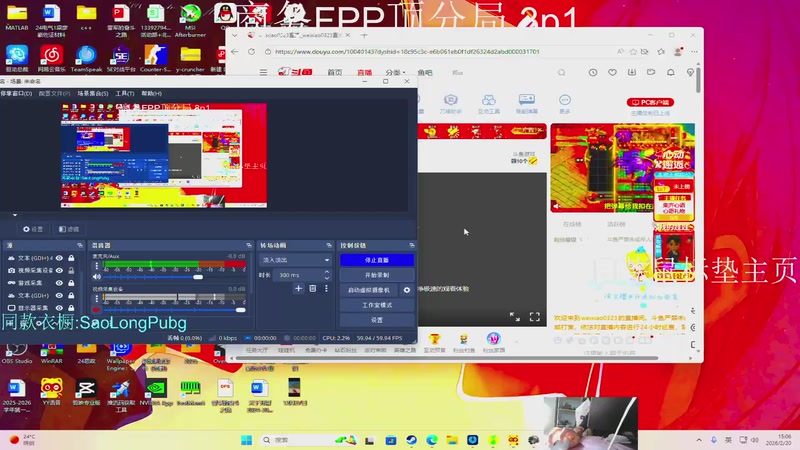800x450 pixels.
Task: Click 停止直播 button in OBS
Action: click(x=377, y=260)
